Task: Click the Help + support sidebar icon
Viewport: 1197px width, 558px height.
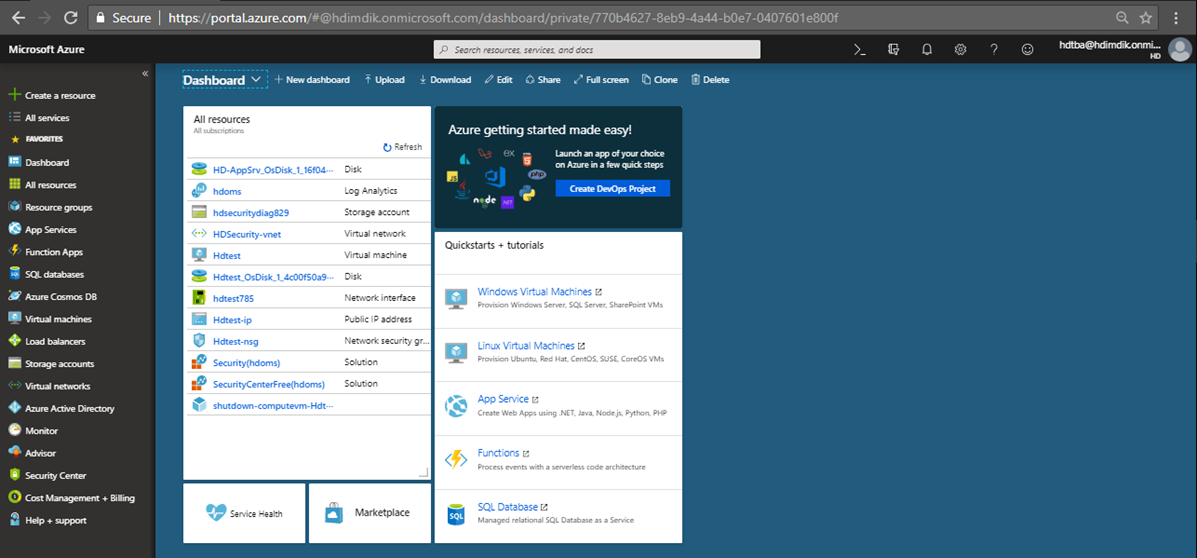Action: pyautogui.click(x=14, y=520)
